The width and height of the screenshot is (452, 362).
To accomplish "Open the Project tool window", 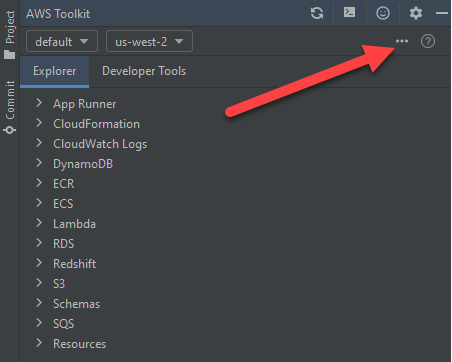I will (10, 35).
